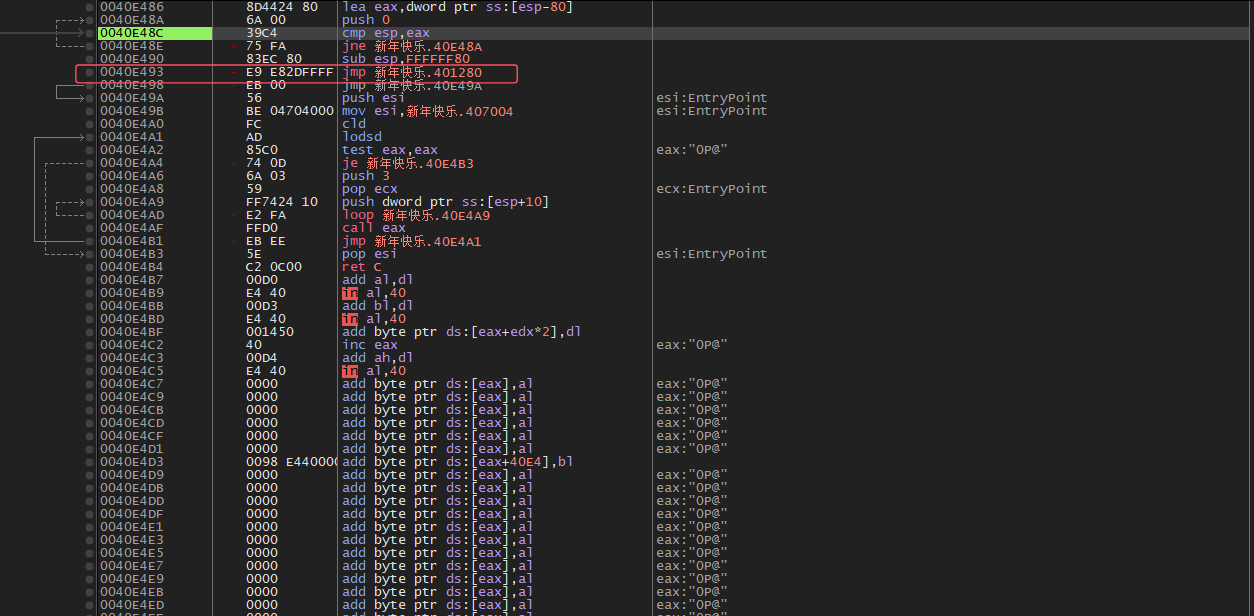Click in al,40 instruction at 0040E4C5

pyautogui.click(x=374, y=371)
